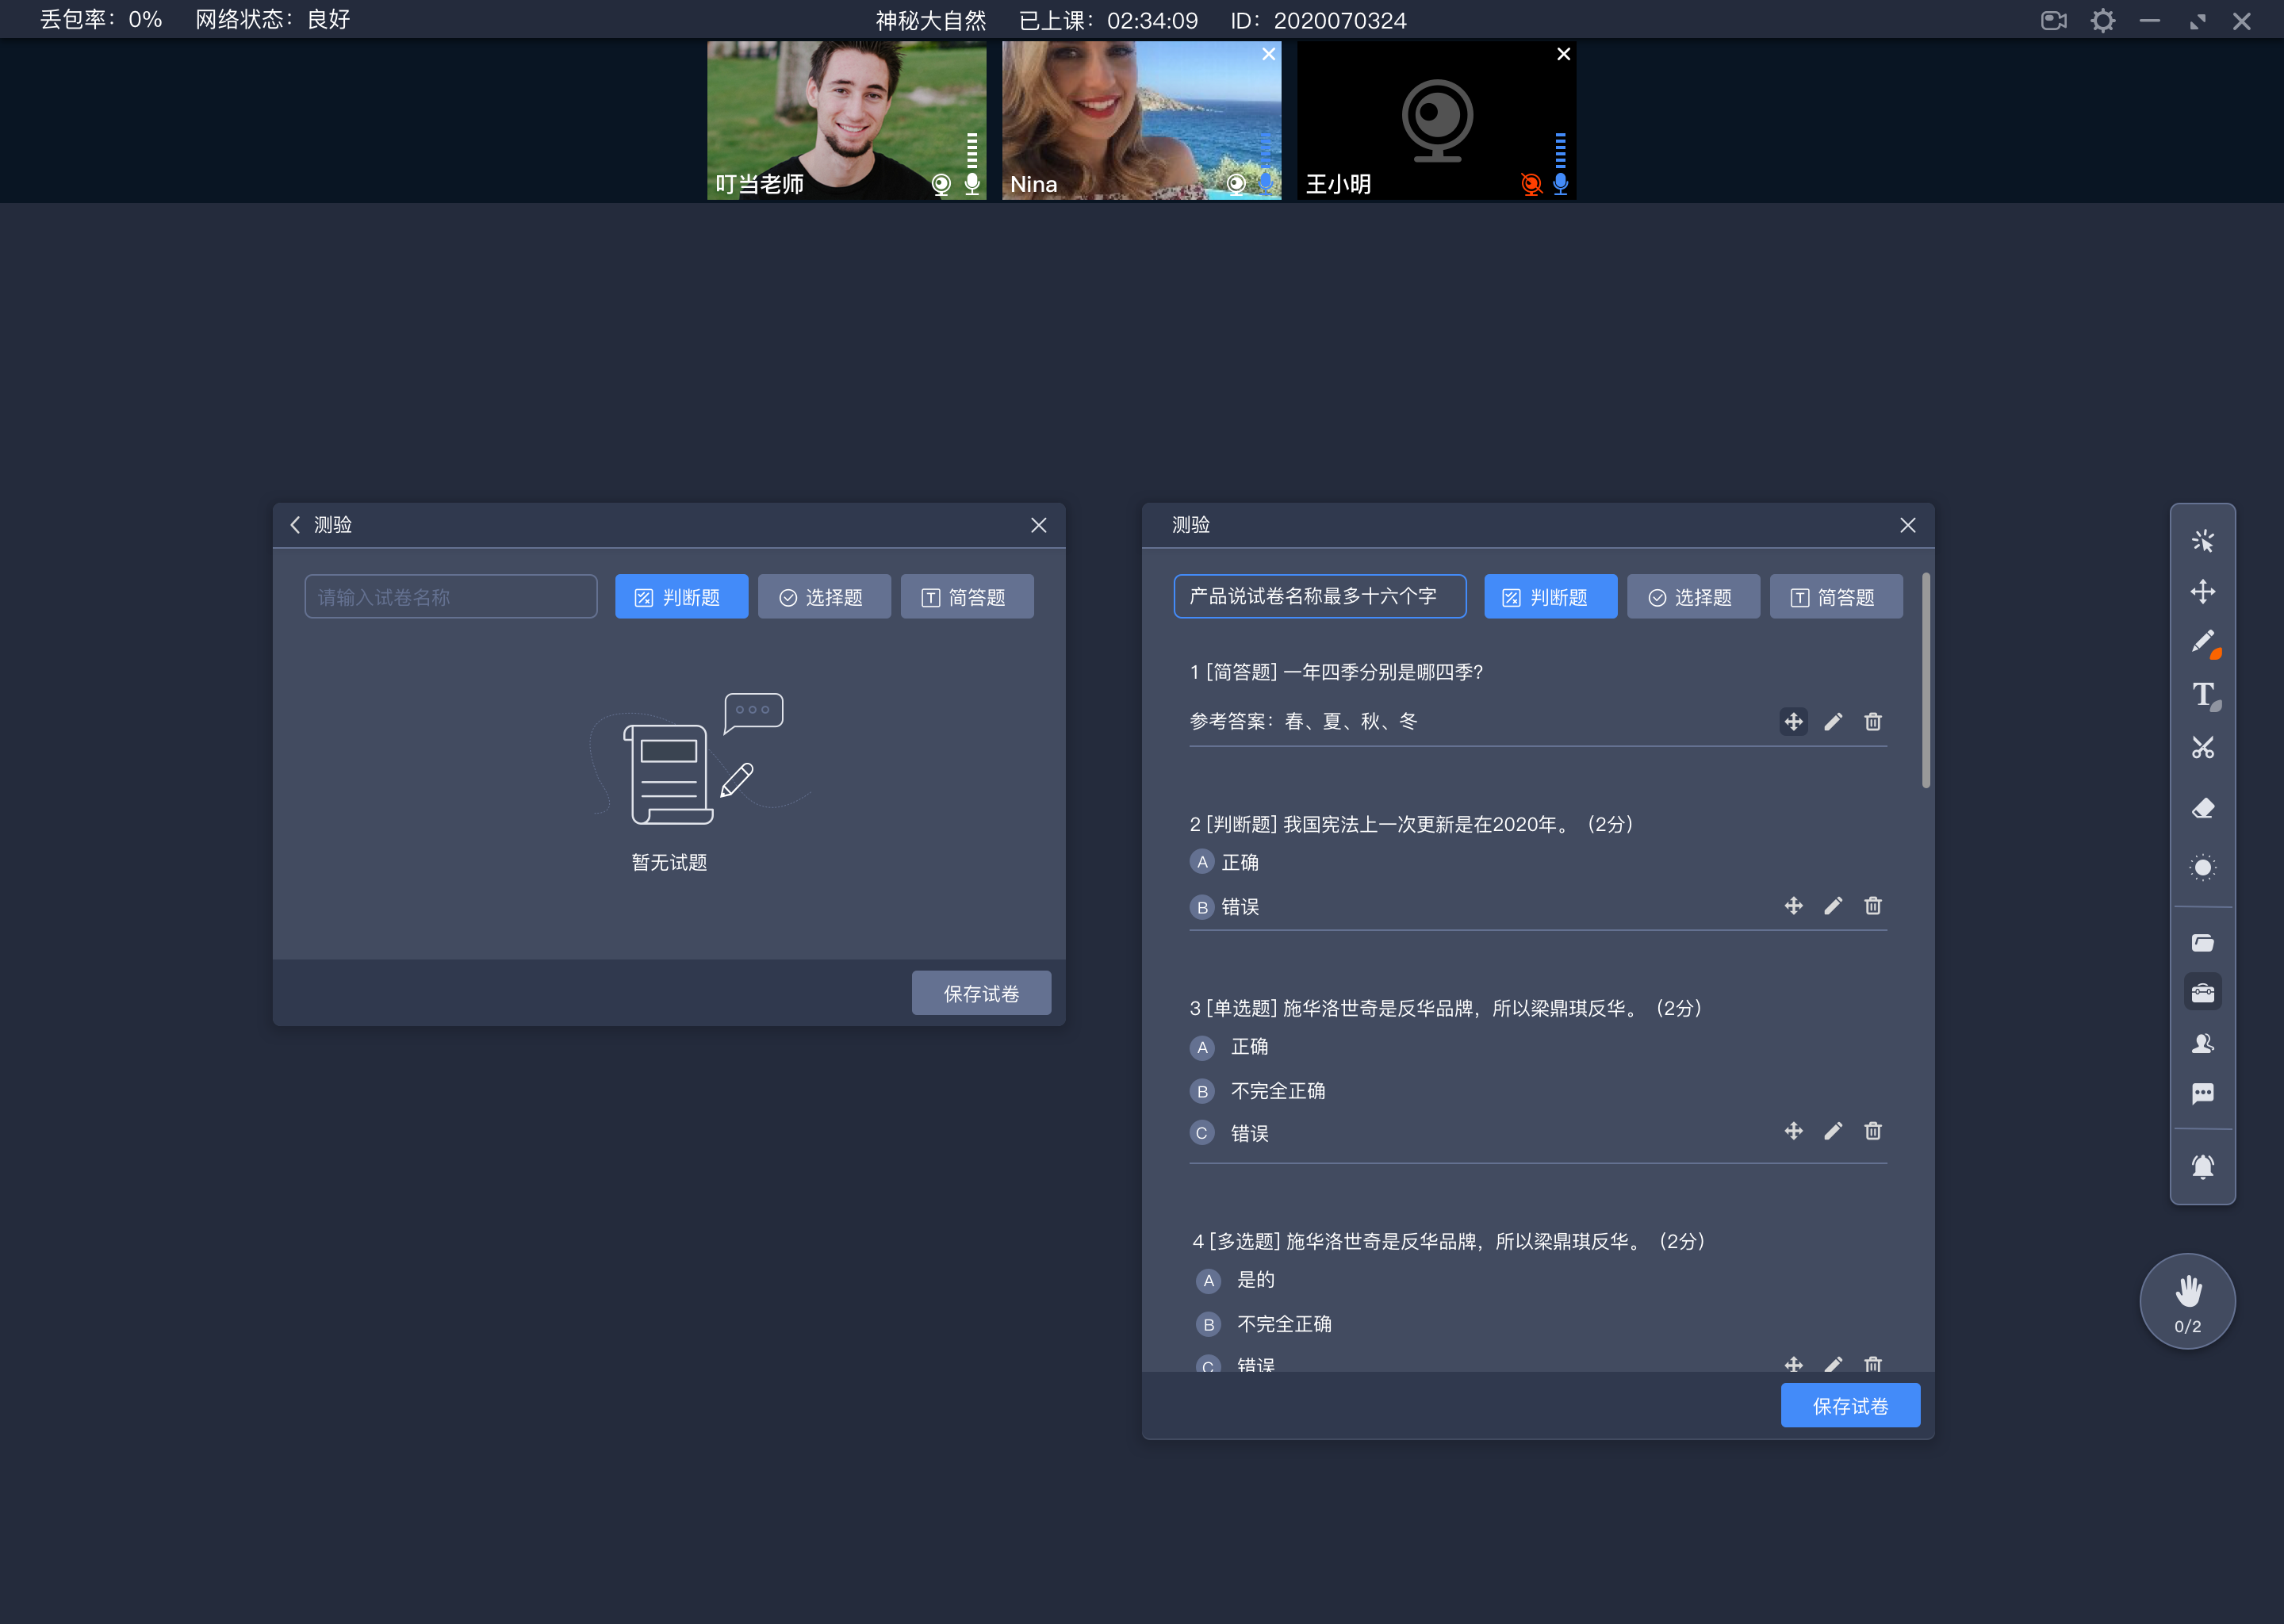Click delete button for question 1
The height and width of the screenshot is (1624, 2284).
click(x=1873, y=721)
